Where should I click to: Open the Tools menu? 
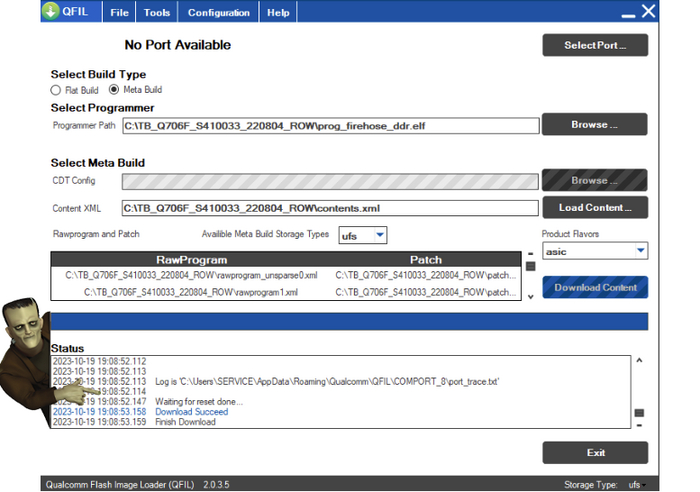(156, 13)
